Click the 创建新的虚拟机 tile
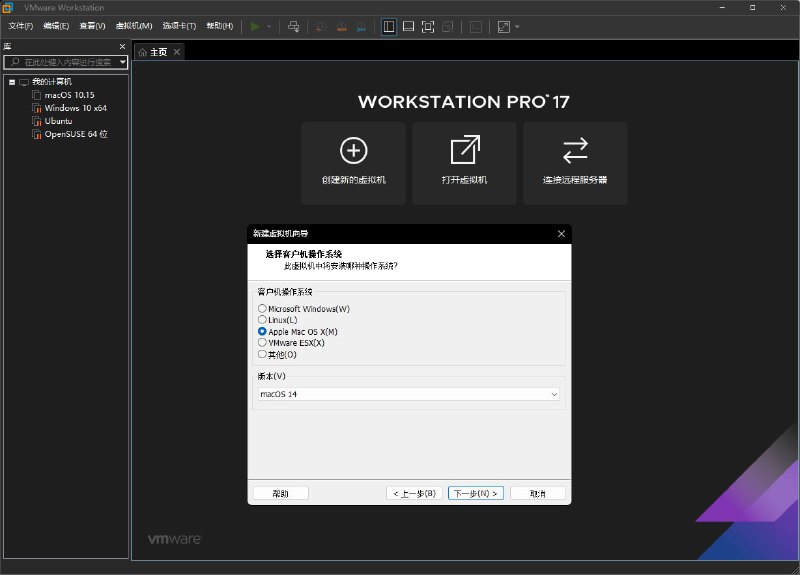This screenshot has width=800, height=575. [x=354, y=163]
